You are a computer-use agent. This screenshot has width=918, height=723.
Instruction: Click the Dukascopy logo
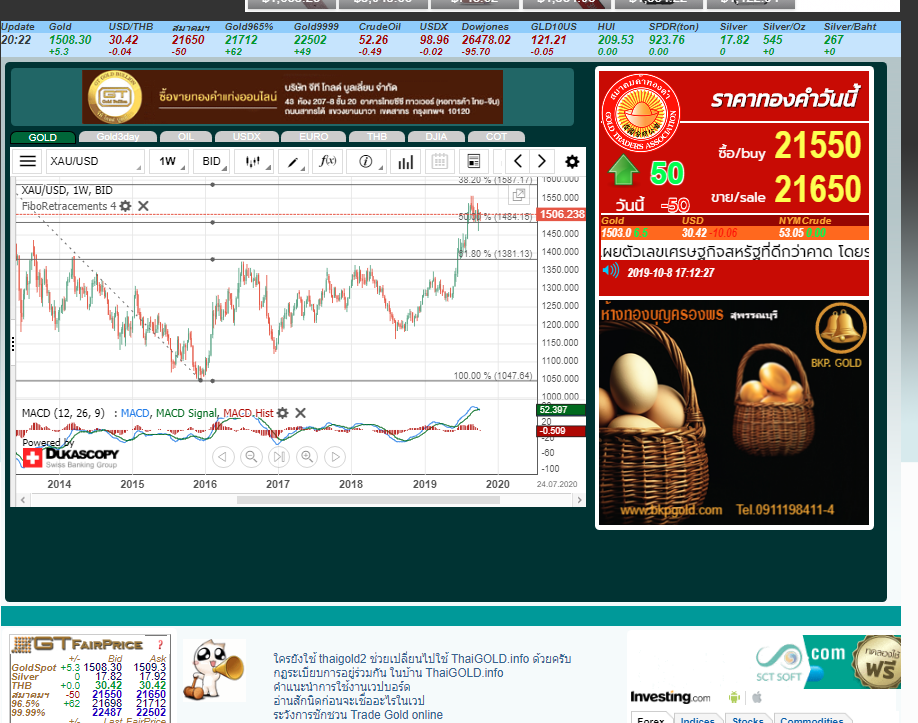point(70,457)
